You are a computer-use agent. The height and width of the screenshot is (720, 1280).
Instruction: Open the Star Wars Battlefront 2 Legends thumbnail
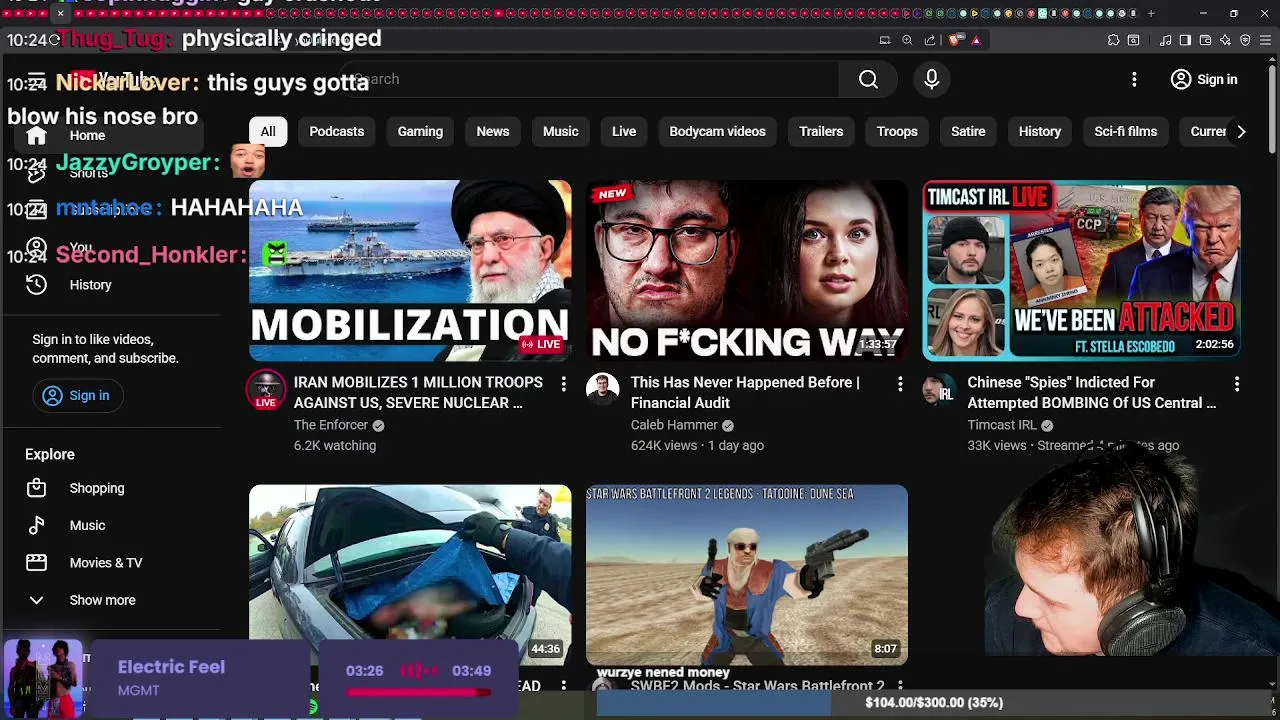click(x=747, y=575)
